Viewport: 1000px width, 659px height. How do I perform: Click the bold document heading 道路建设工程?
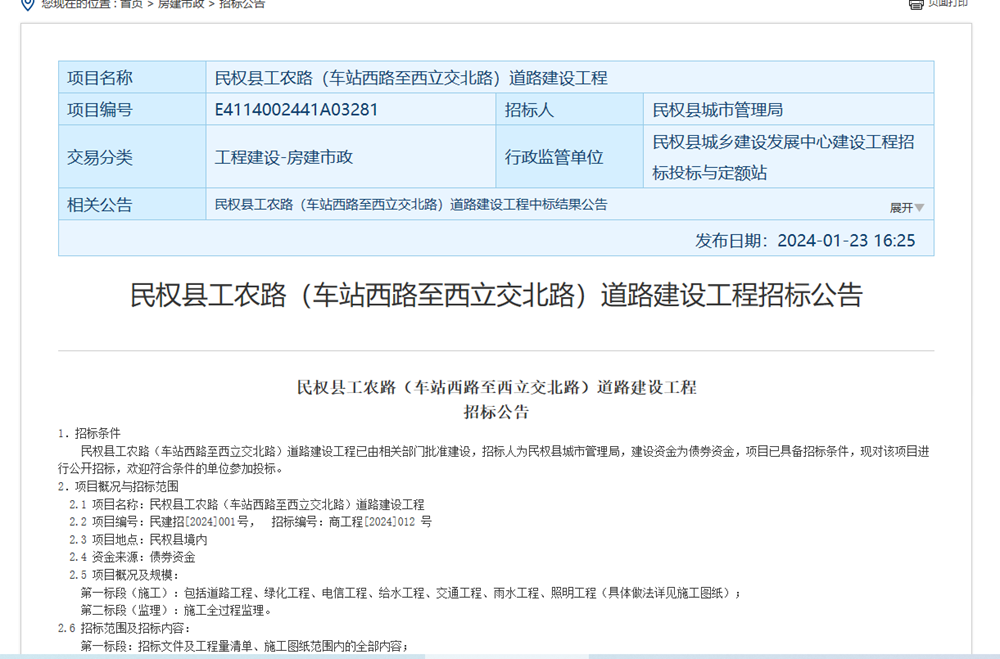496,387
